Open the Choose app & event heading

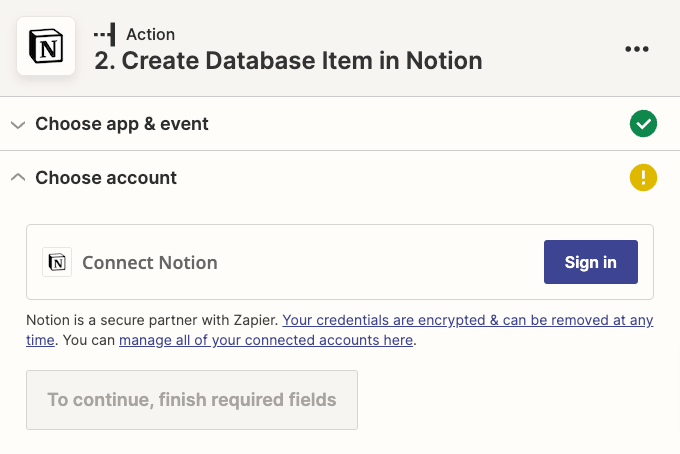[122, 124]
